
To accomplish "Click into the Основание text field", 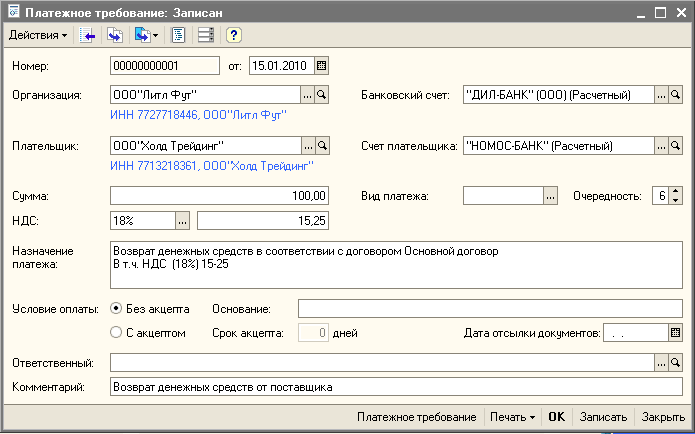I will 489,309.
